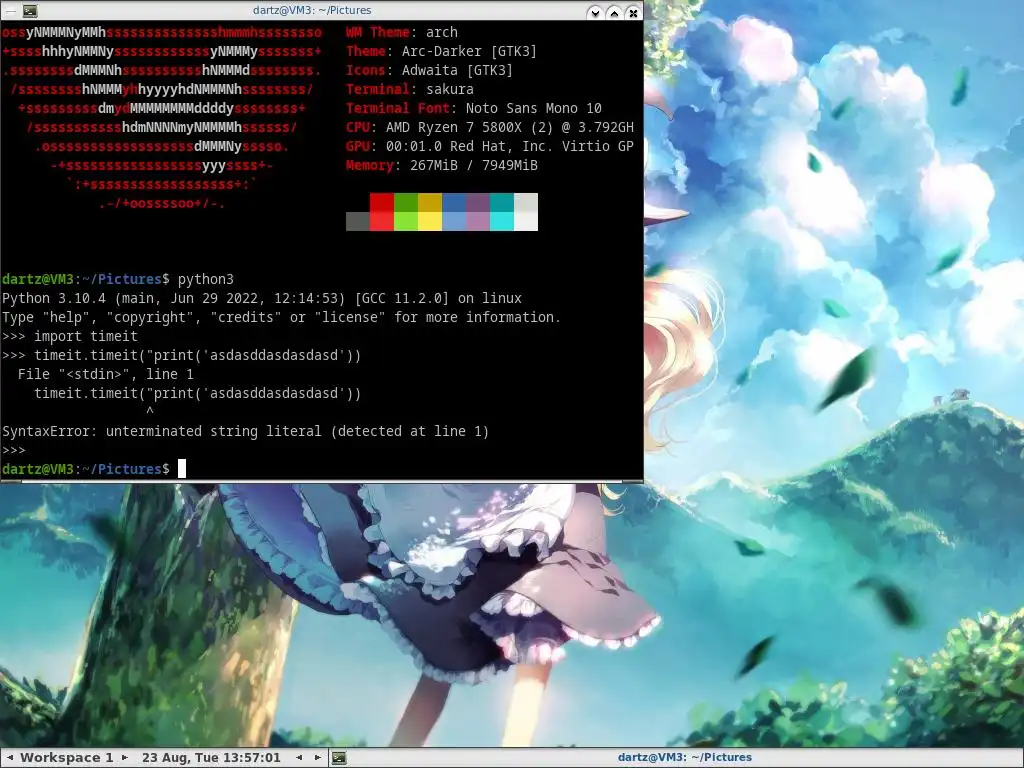Click the 'WM Theme: arch' line
The width and height of the screenshot is (1024, 768).
402,32
